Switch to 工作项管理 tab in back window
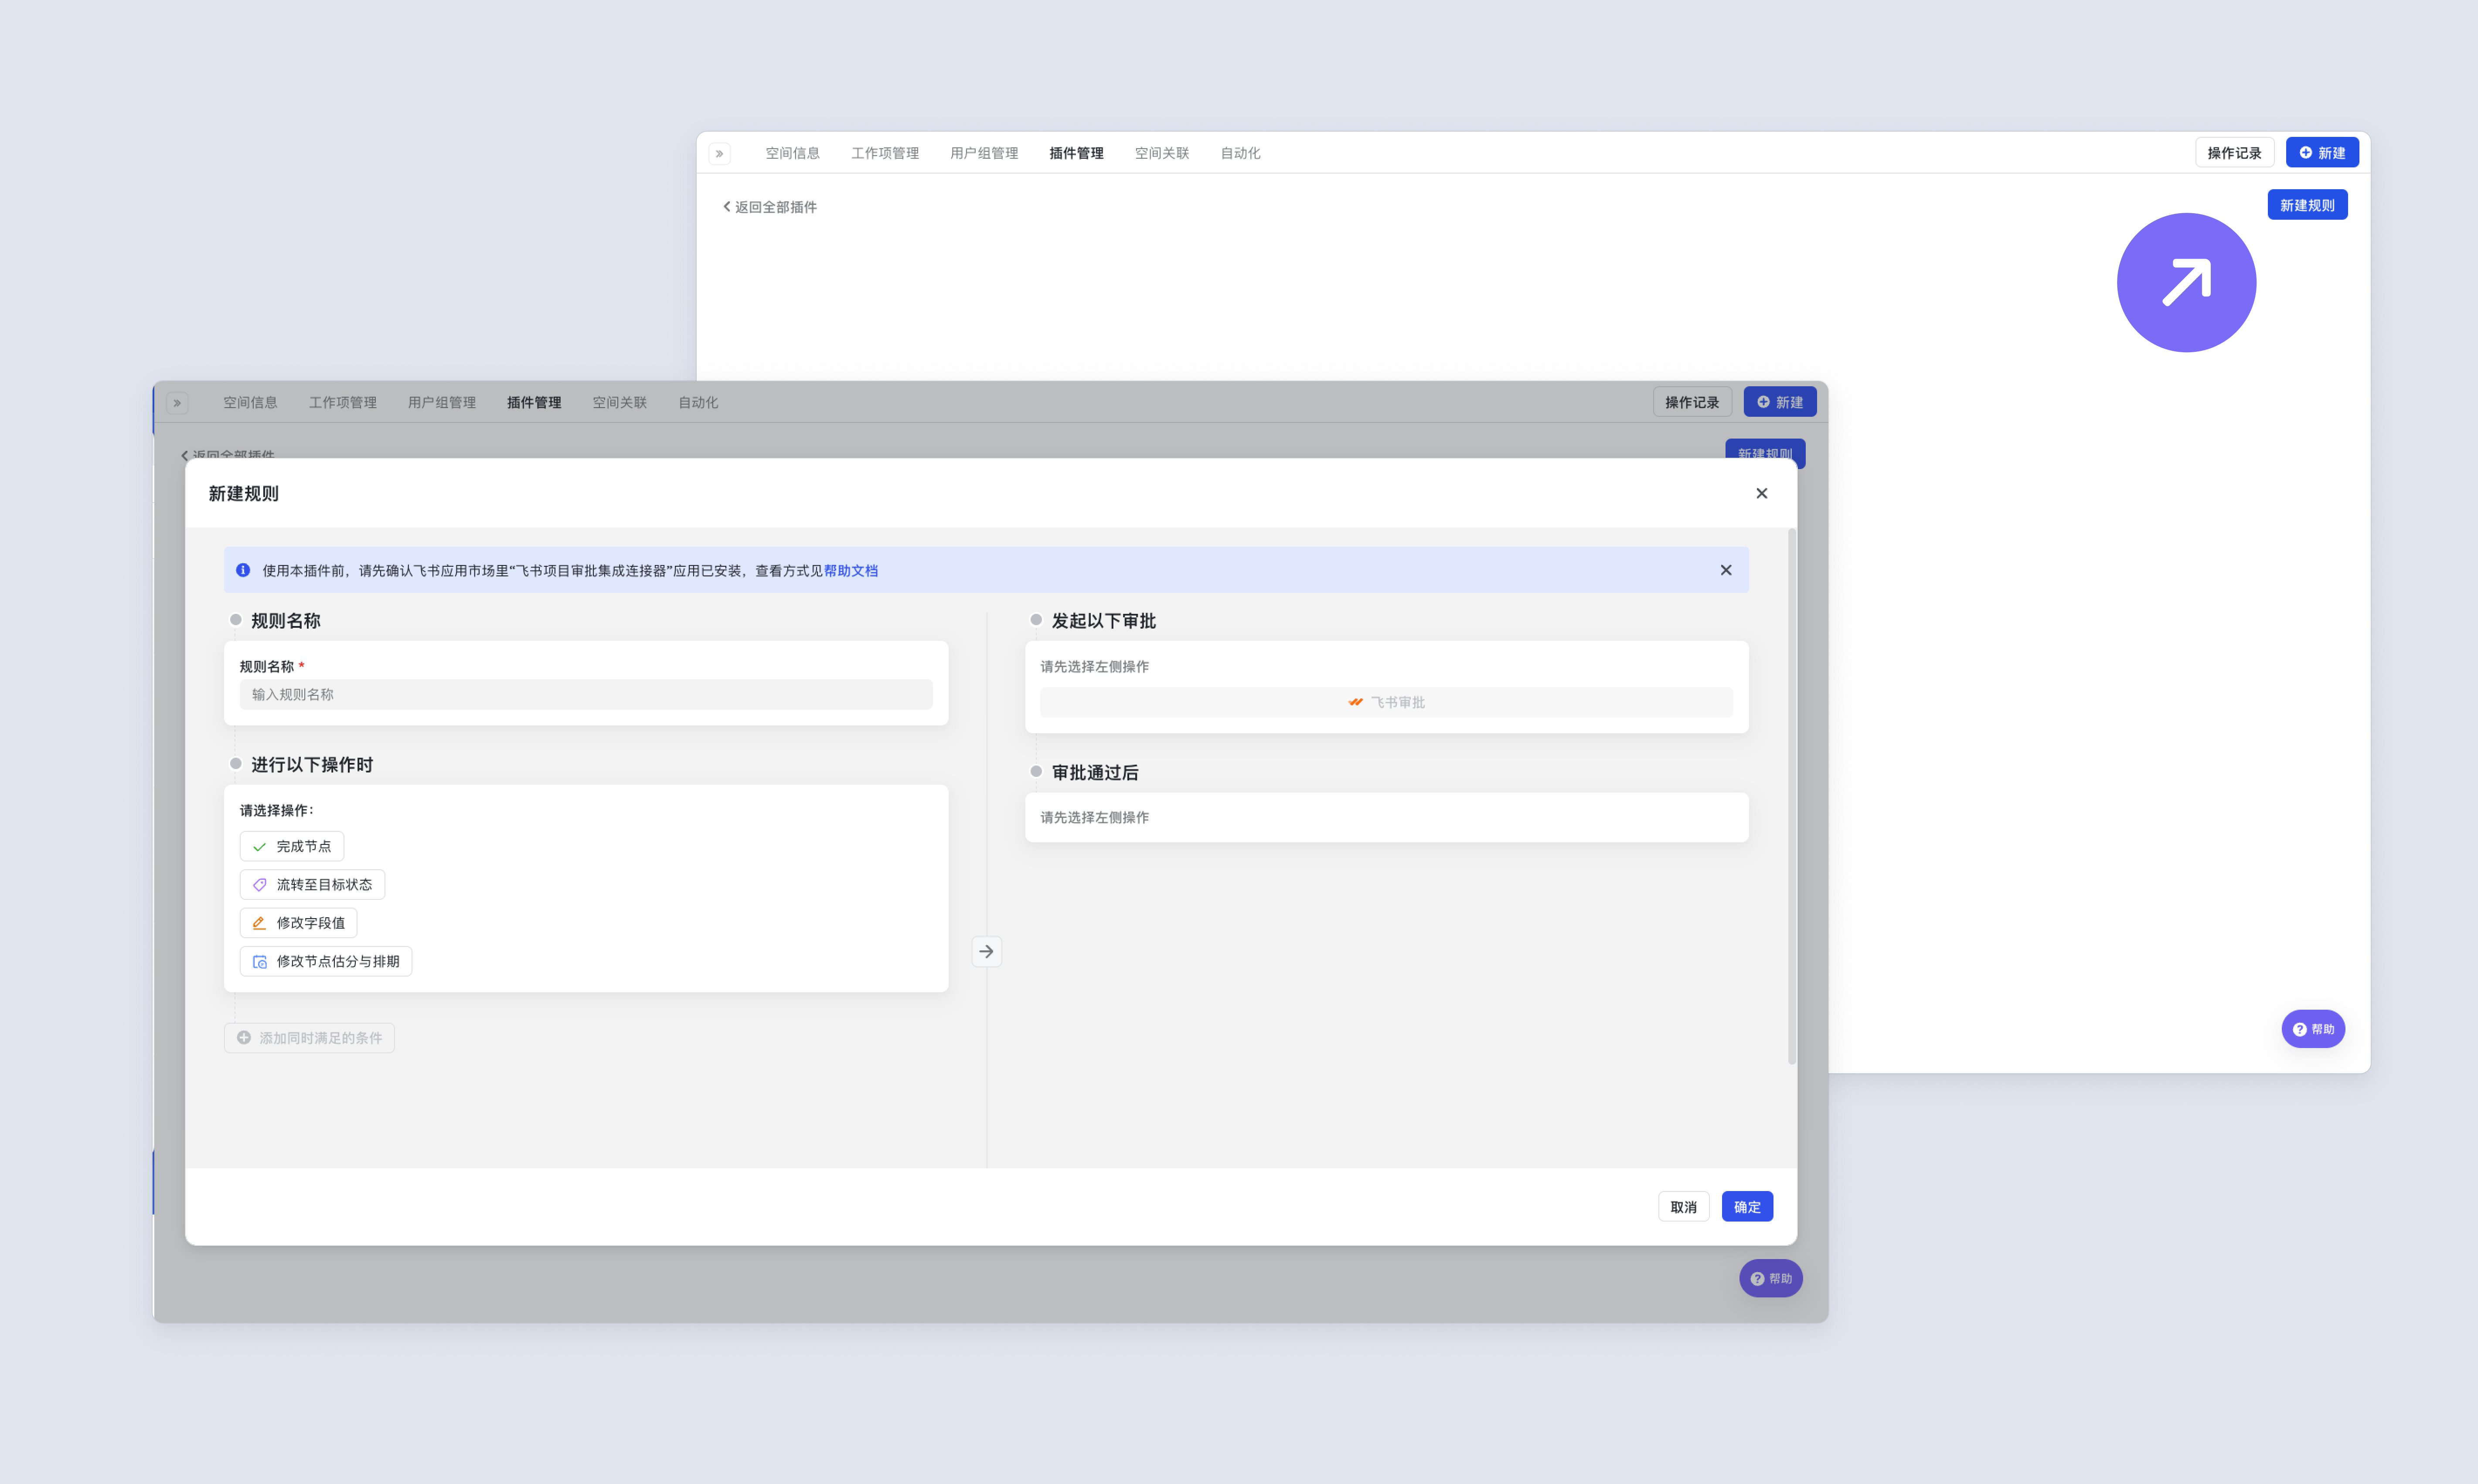2478x1484 pixels. (x=885, y=153)
